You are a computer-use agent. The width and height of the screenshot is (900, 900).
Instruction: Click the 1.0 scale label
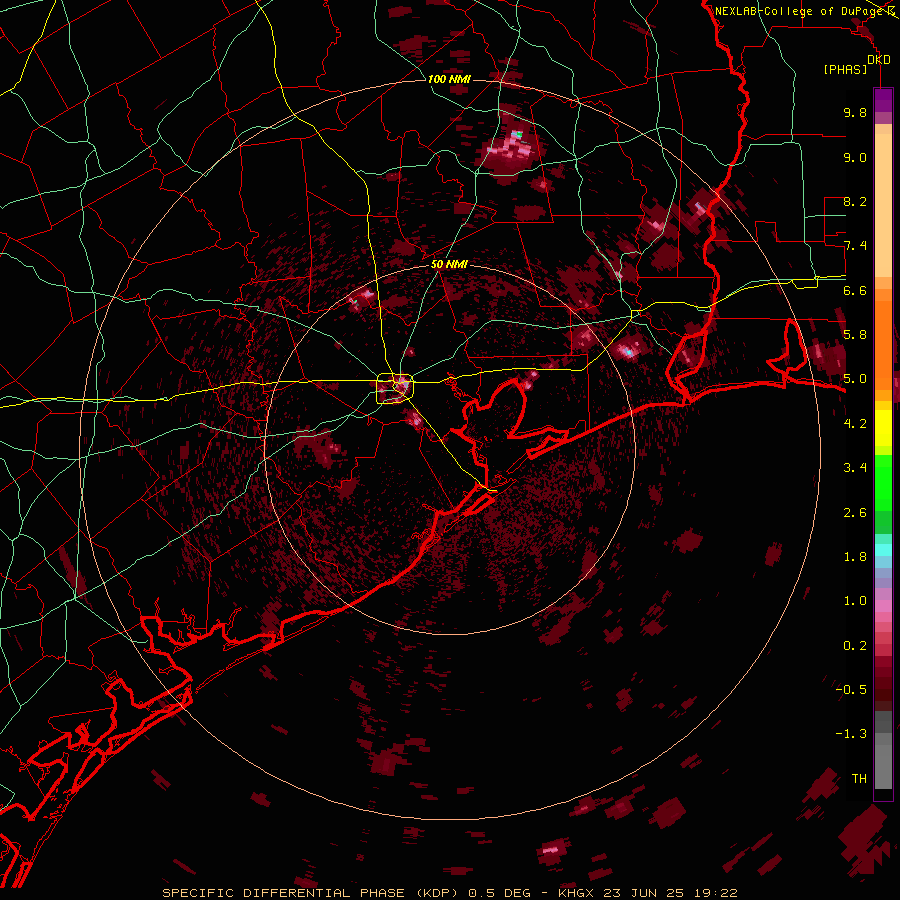(855, 601)
